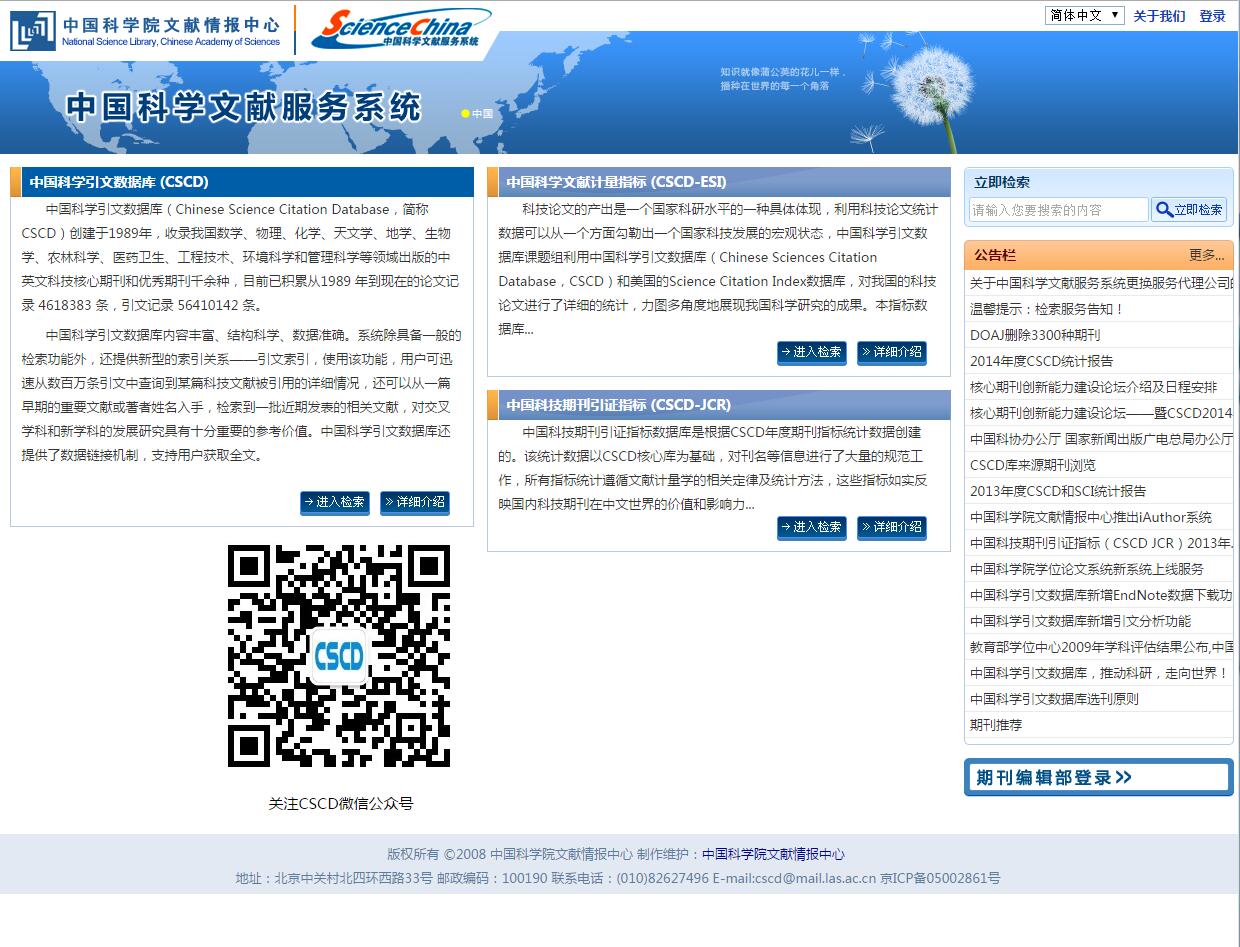The image size is (1240, 947).
Task: Open 更多... in the 公告栏 header
Action: coord(1207,255)
